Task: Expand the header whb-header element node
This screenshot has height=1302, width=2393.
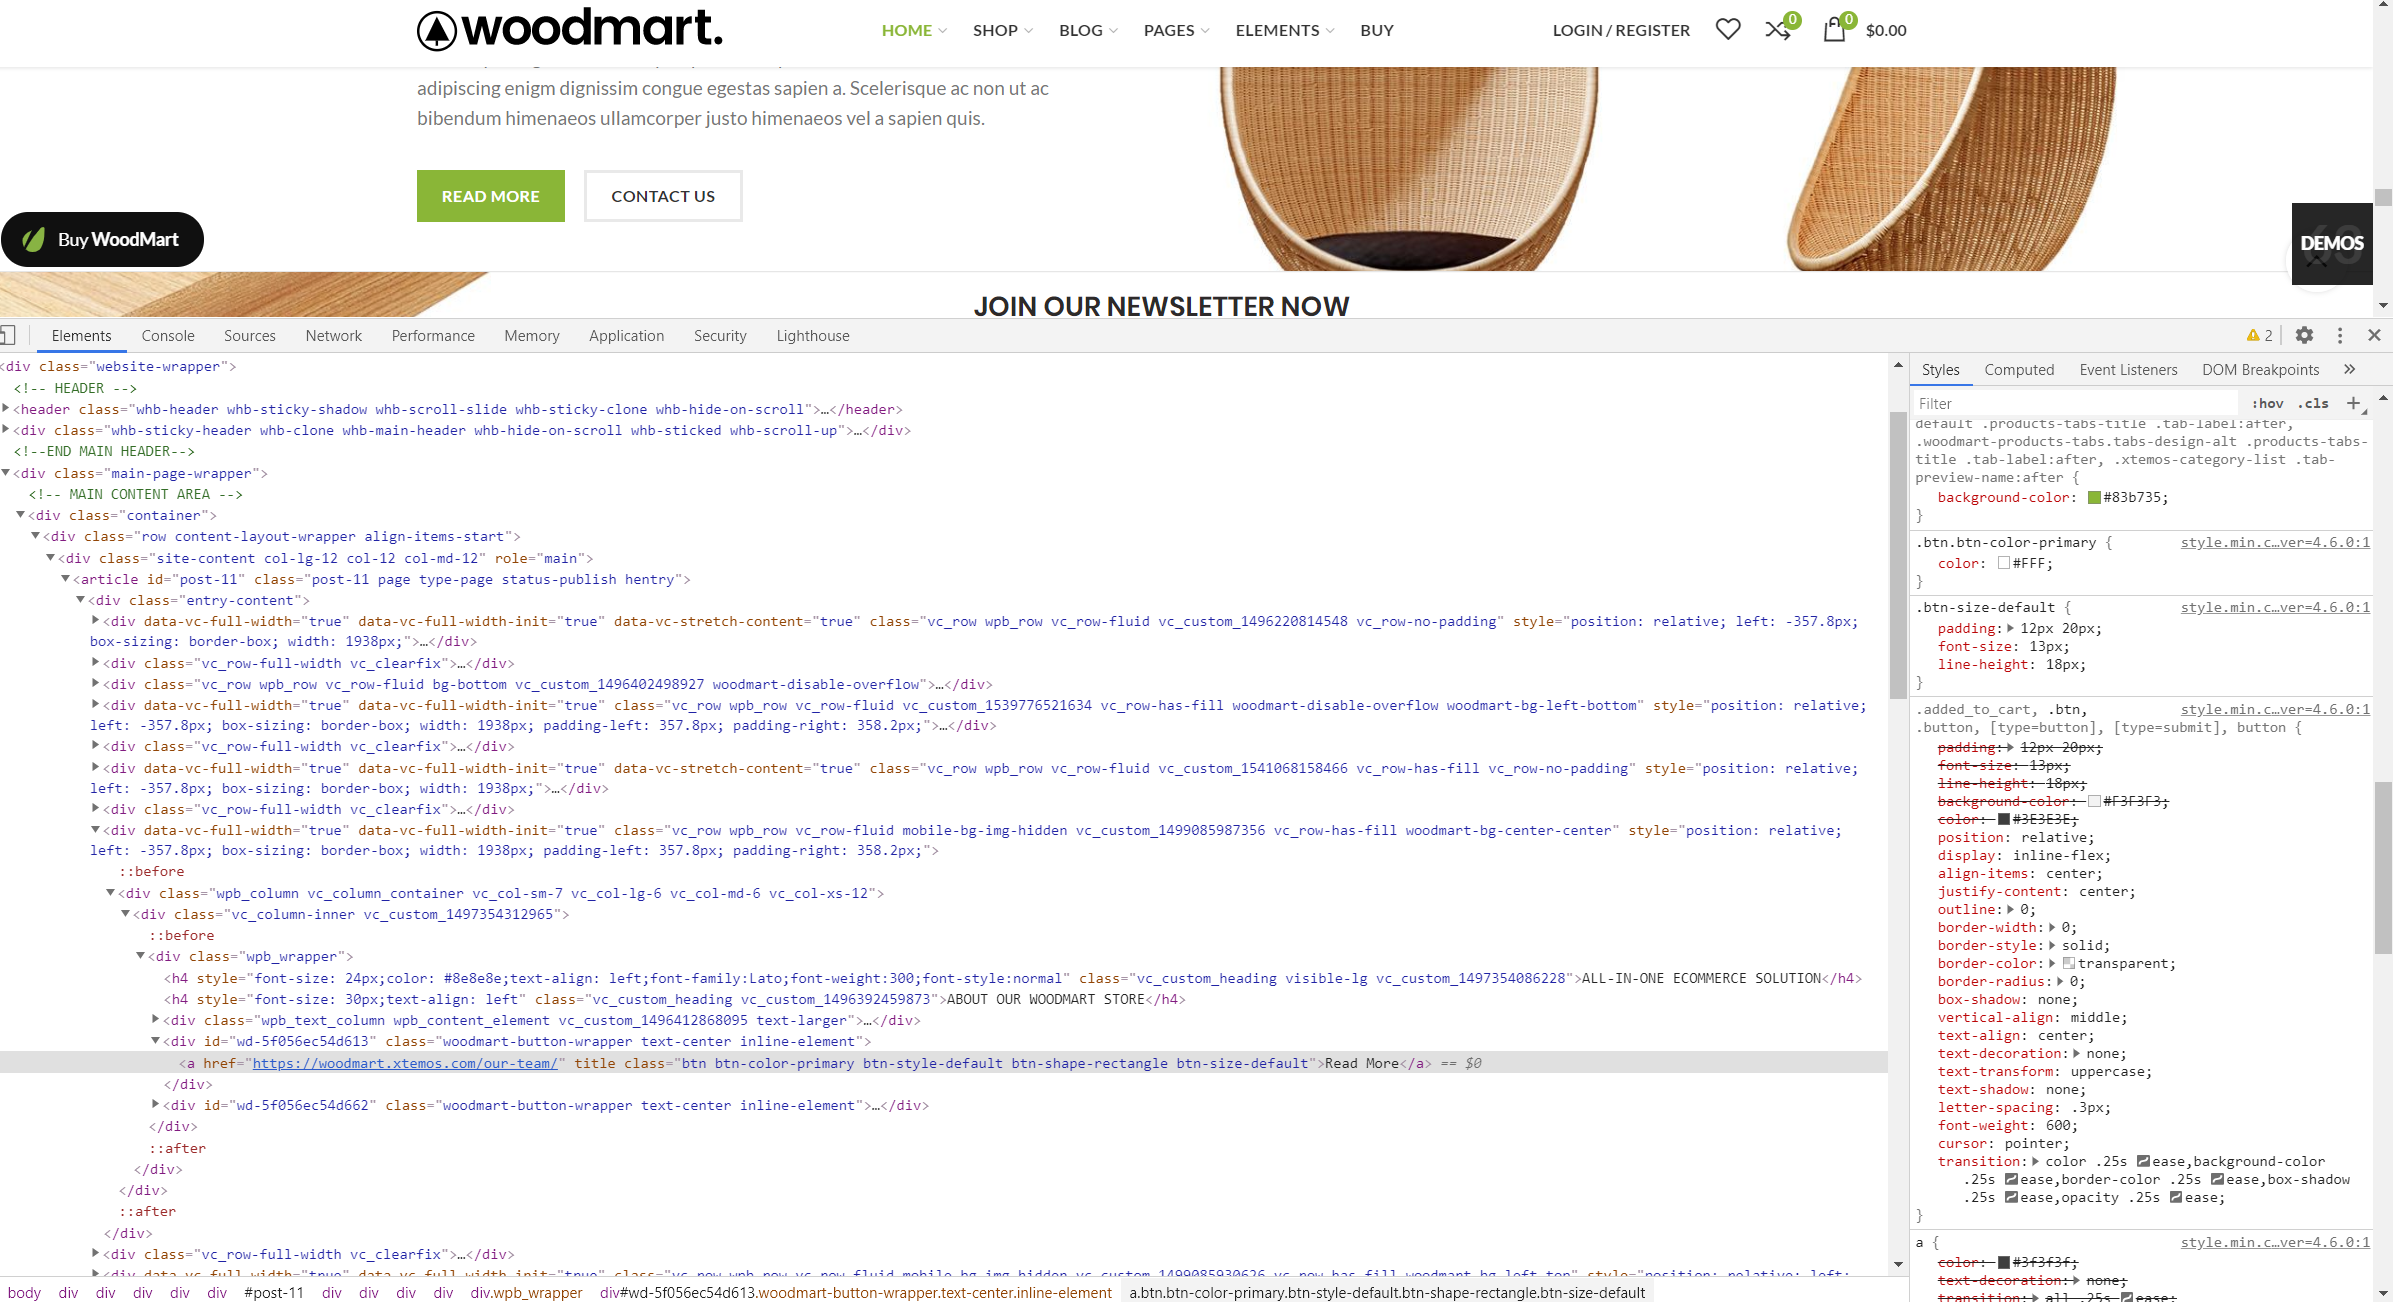Action: click(x=6, y=408)
